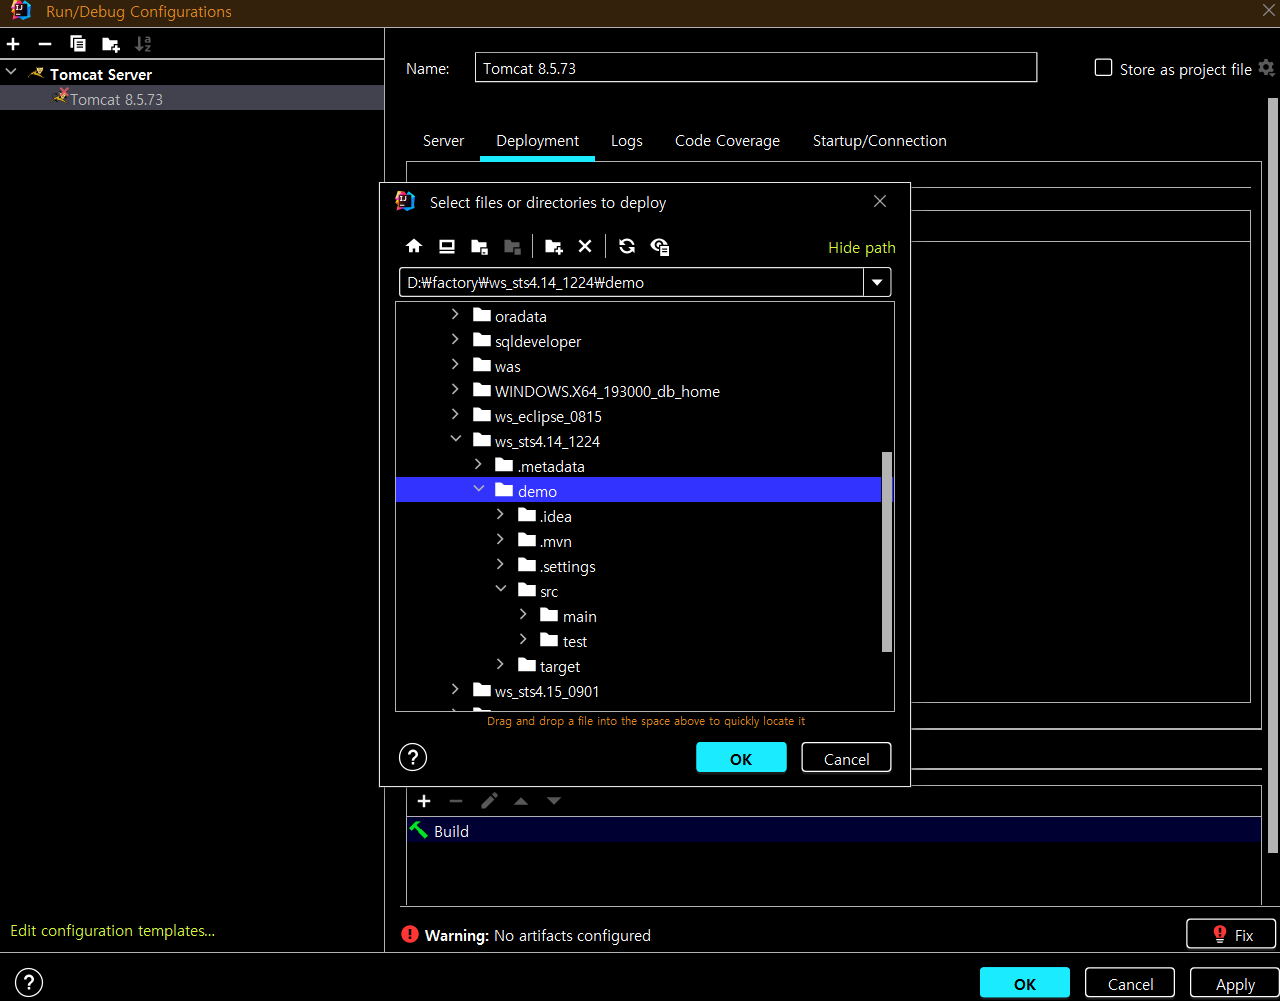Navigate to project directory icon
This screenshot has height=1001, width=1280.
pos(480,246)
